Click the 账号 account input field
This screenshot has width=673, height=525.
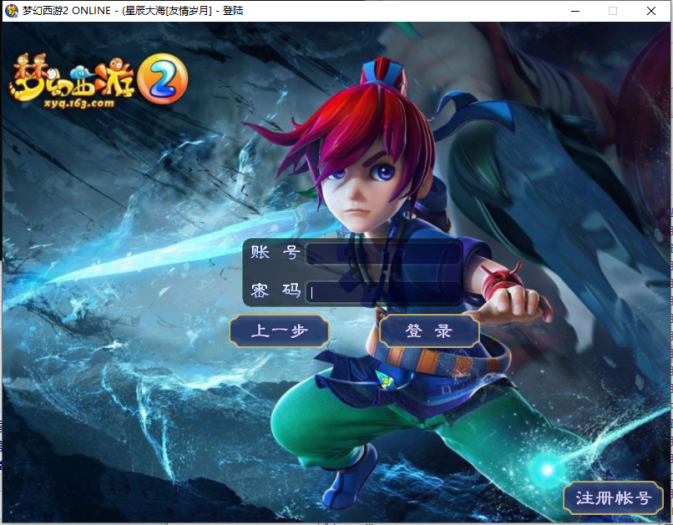[x=384, y=253]
